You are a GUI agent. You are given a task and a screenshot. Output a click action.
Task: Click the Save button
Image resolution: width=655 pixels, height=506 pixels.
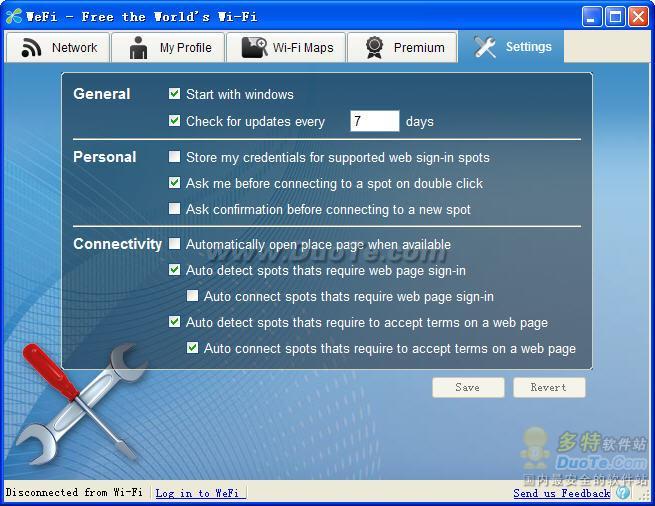pyautogui.click(x=468, y=387)
